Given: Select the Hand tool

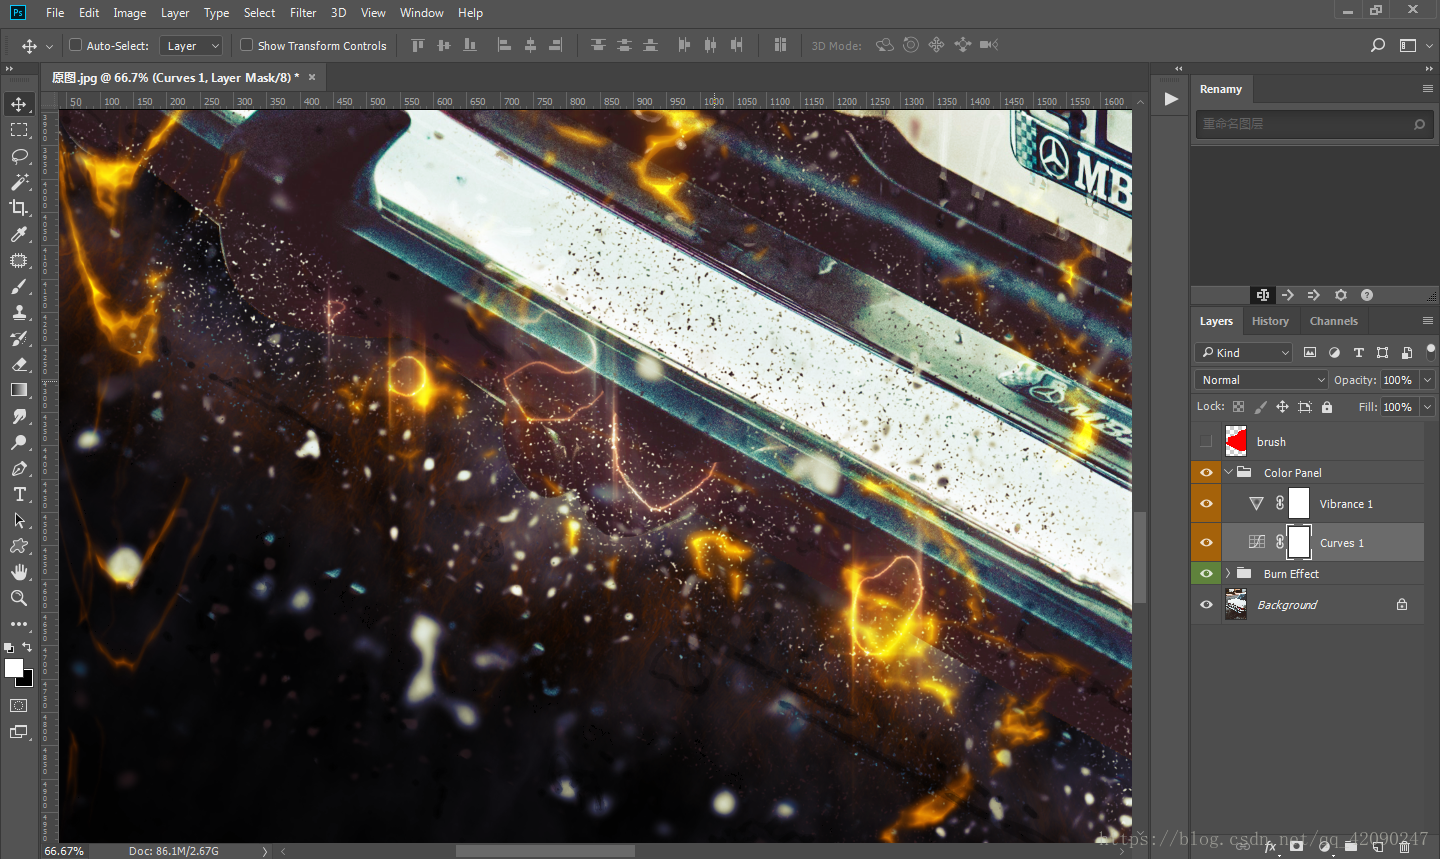Looking at the screenshot, I should pos(19,572).
